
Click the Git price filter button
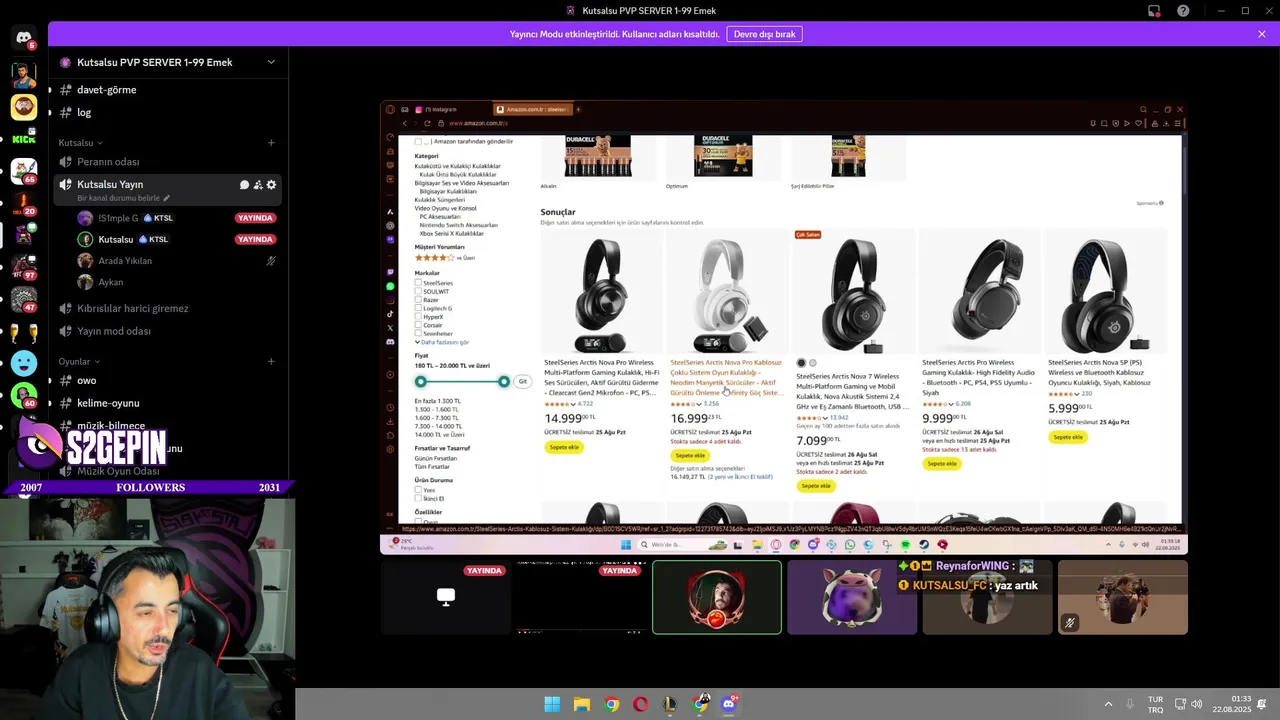(522, 381)
